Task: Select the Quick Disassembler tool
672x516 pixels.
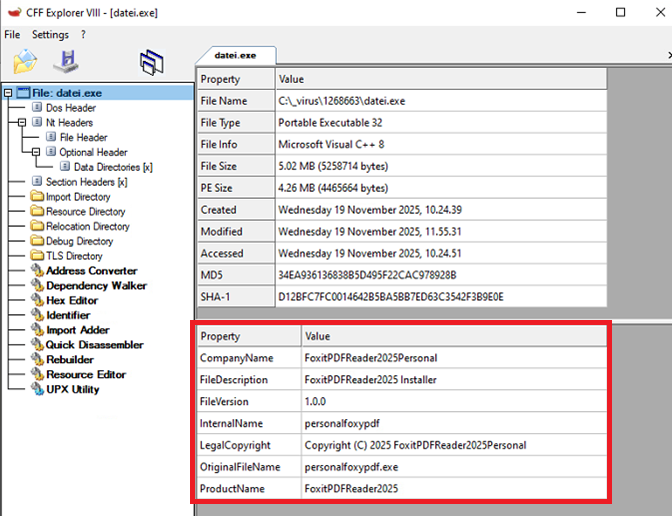Action: click(94, 345)
